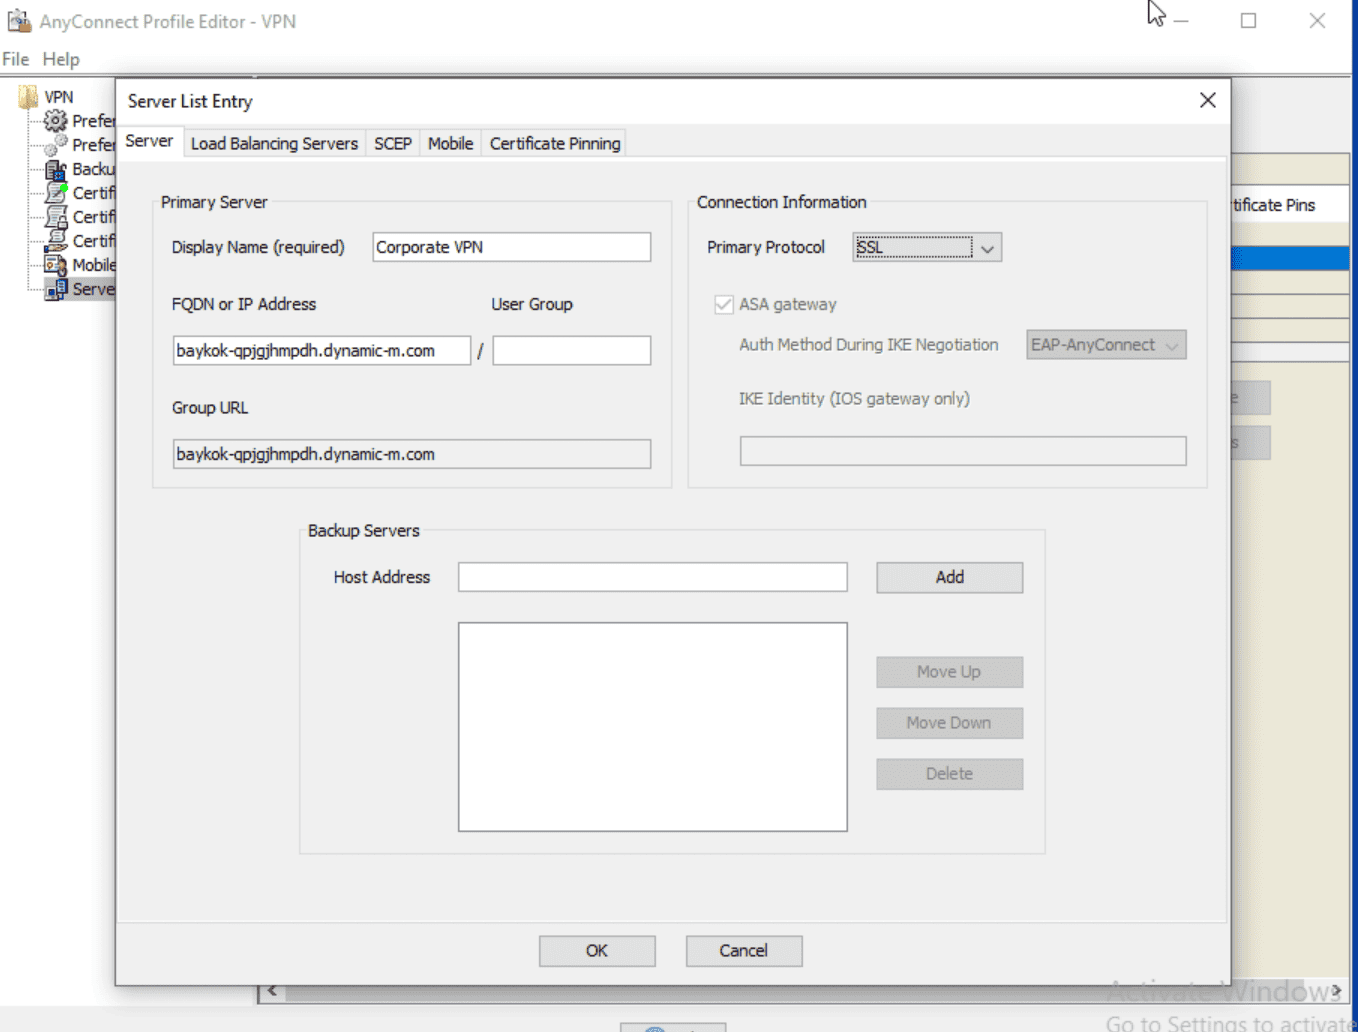Switch to the Load Balancing Servers tab
The width and height of the screenshot is (1358, 1032).
point(274,143)
